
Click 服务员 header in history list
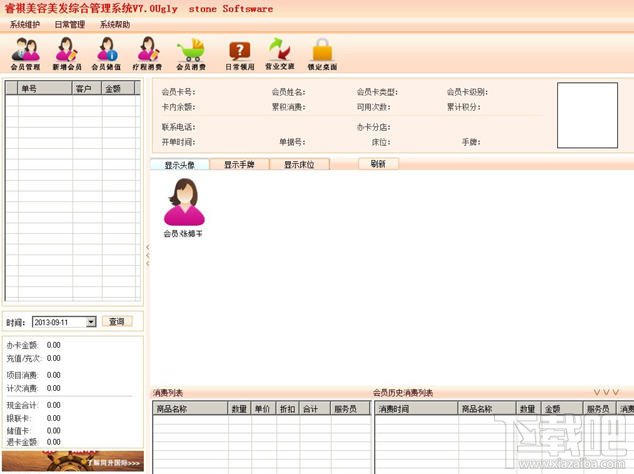[x=599, y=409]
